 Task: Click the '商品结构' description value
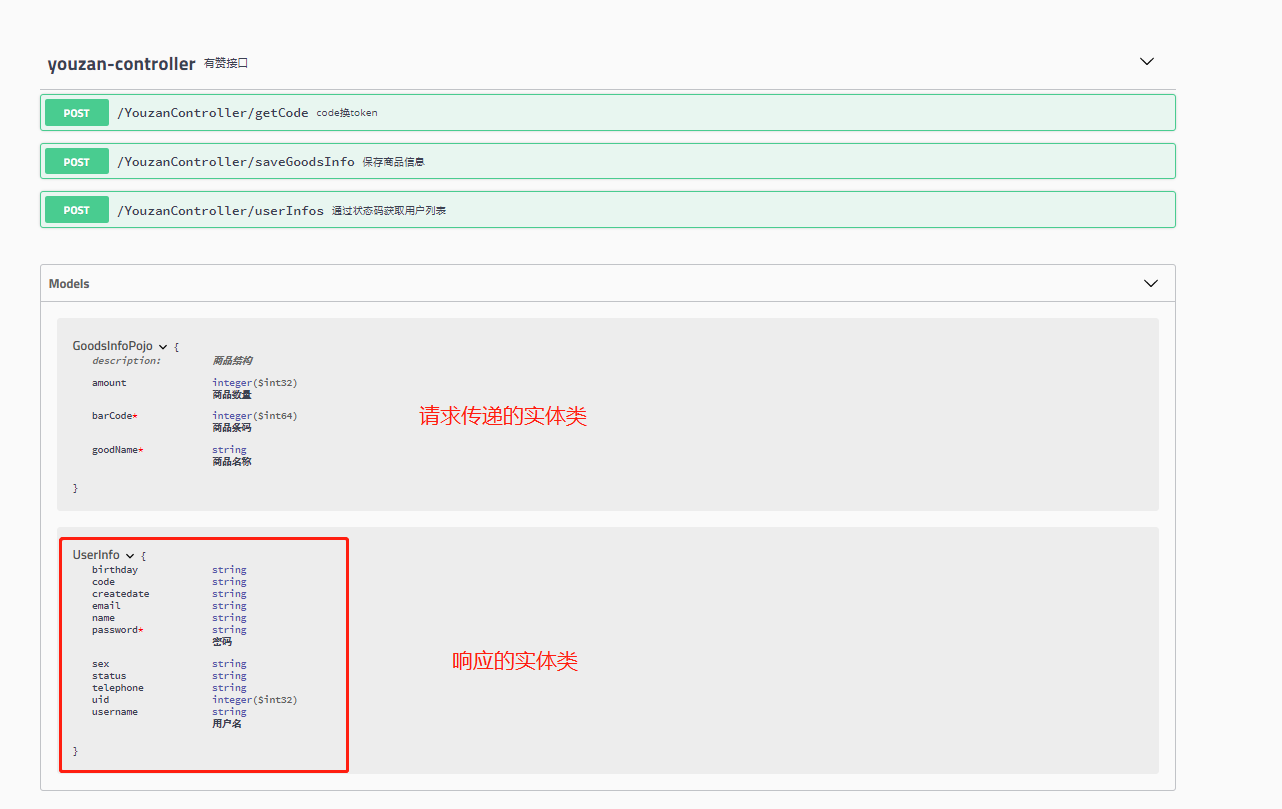[232, 361]
